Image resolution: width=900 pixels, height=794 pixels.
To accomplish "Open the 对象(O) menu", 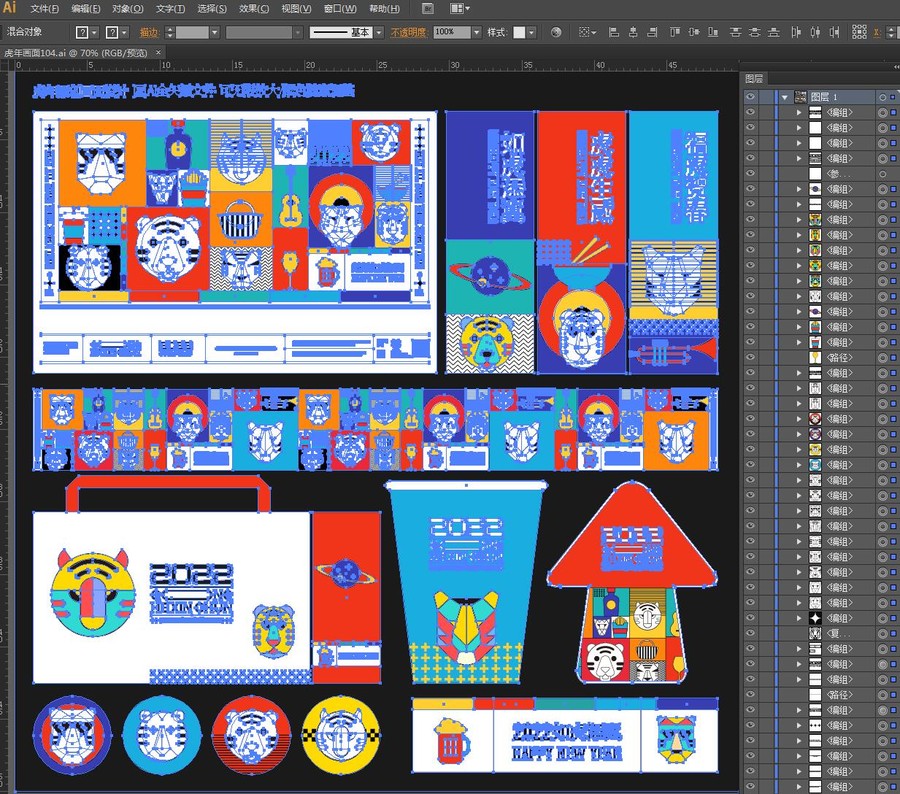I will point(127,9).
